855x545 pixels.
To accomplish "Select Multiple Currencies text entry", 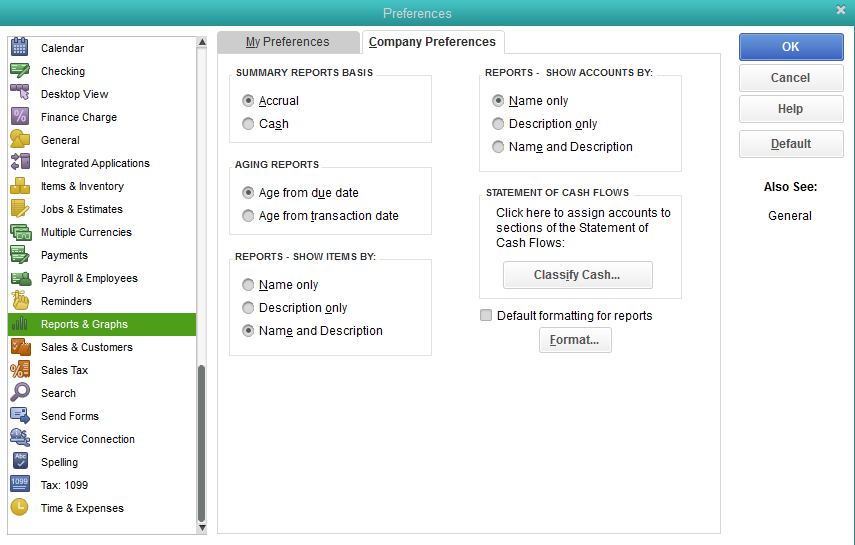I will [x=86, y=232].
